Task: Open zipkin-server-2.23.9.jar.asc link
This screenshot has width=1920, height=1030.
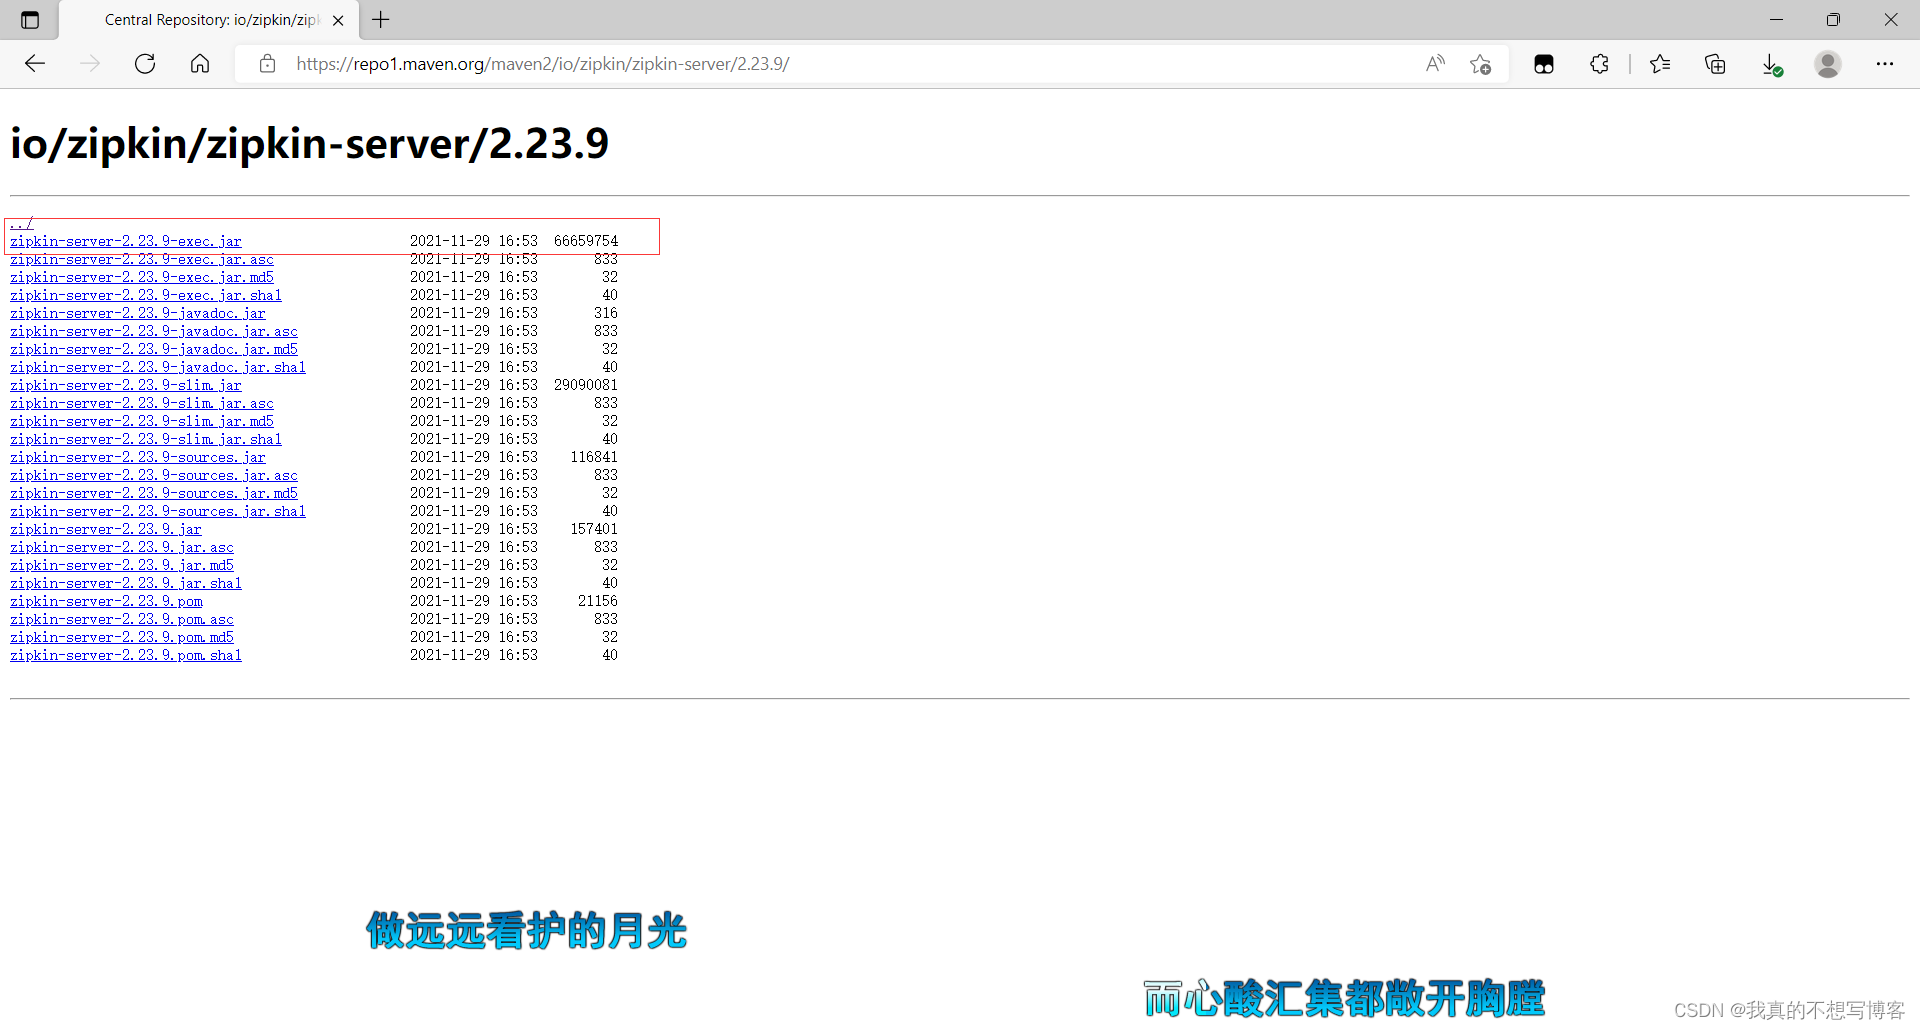Action: tap(122, 547)
